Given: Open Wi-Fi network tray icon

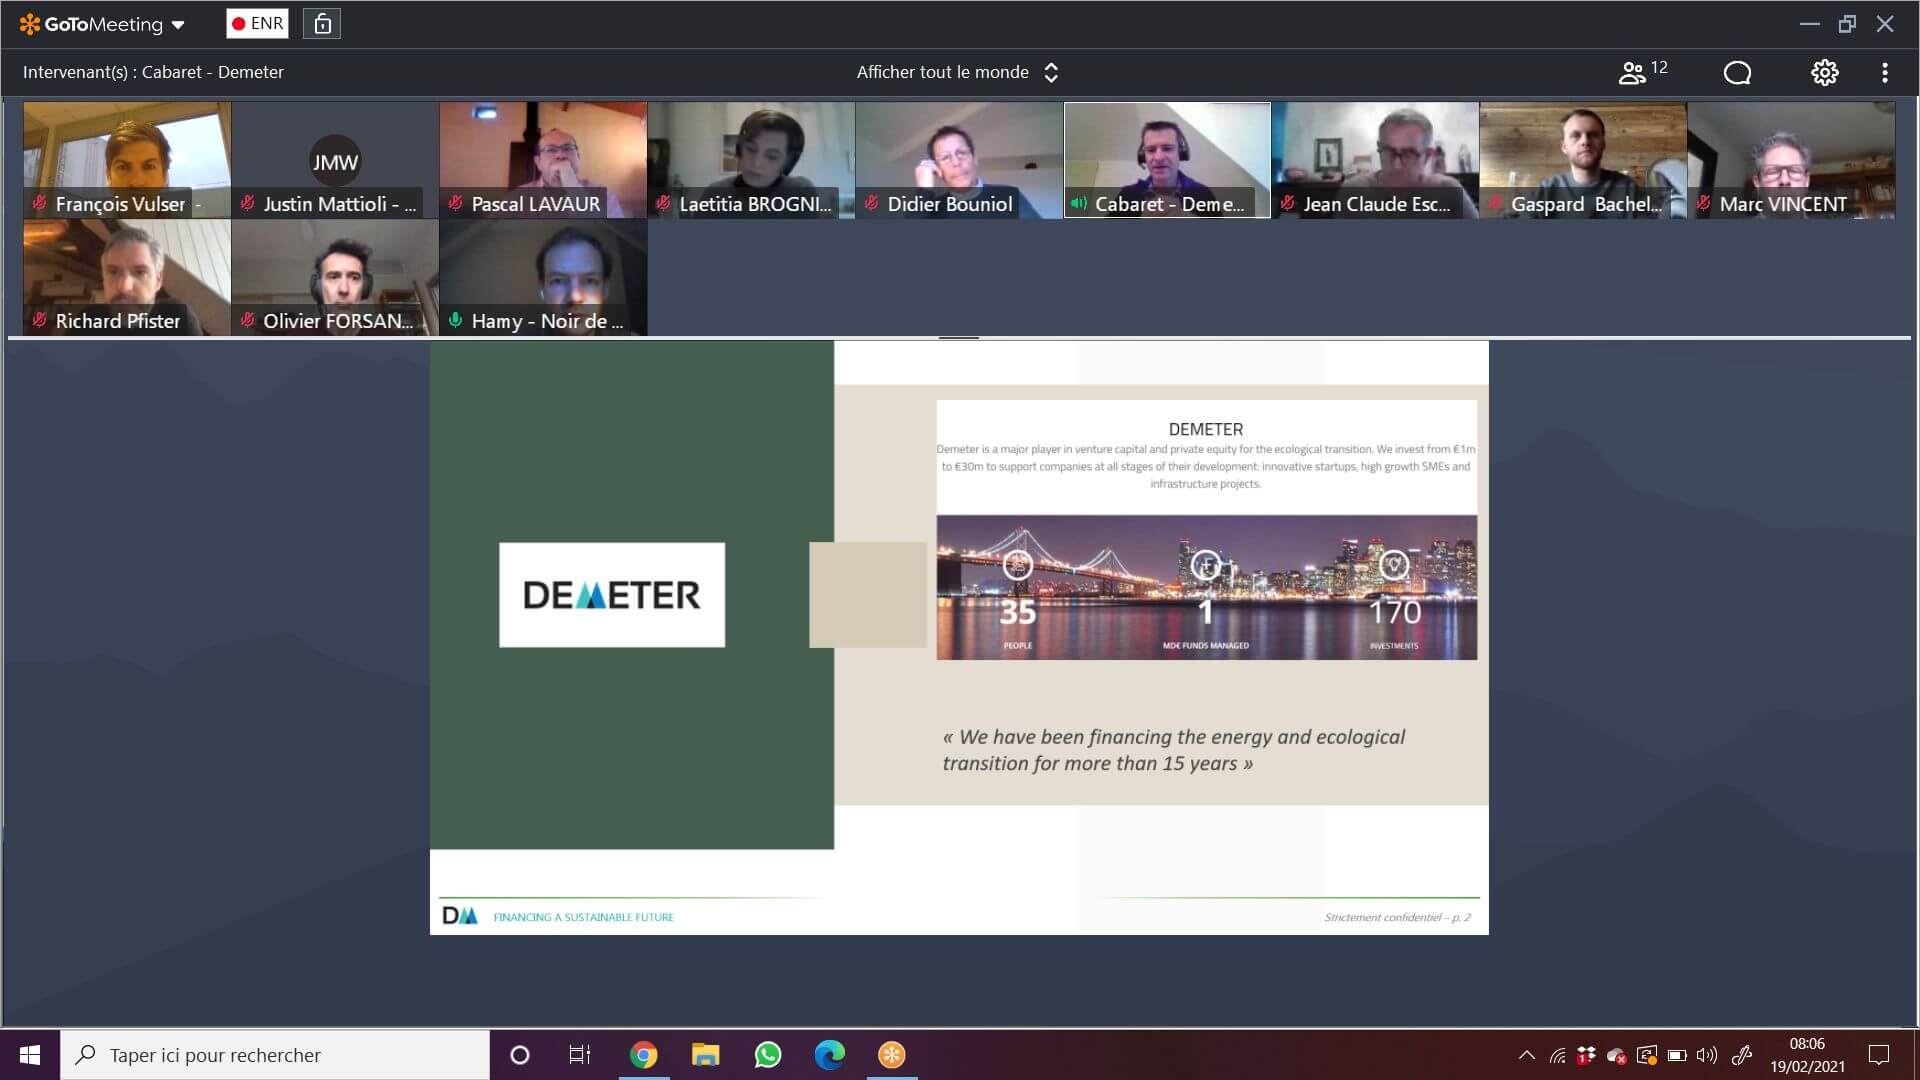Looking at the screenshot, I should [1558, 1055].
